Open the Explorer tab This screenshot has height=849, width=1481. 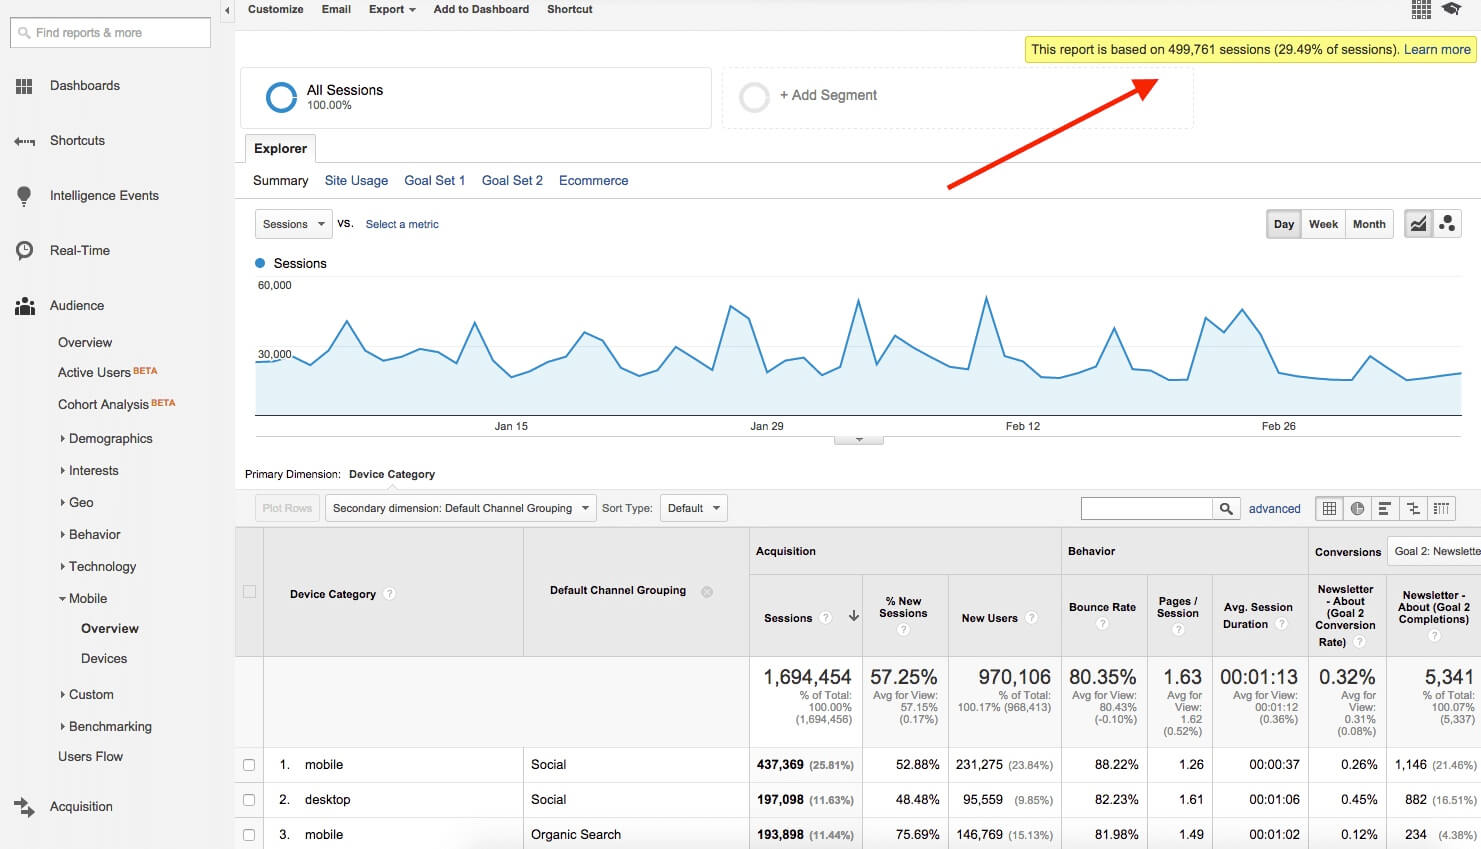[x=280, y=148]
